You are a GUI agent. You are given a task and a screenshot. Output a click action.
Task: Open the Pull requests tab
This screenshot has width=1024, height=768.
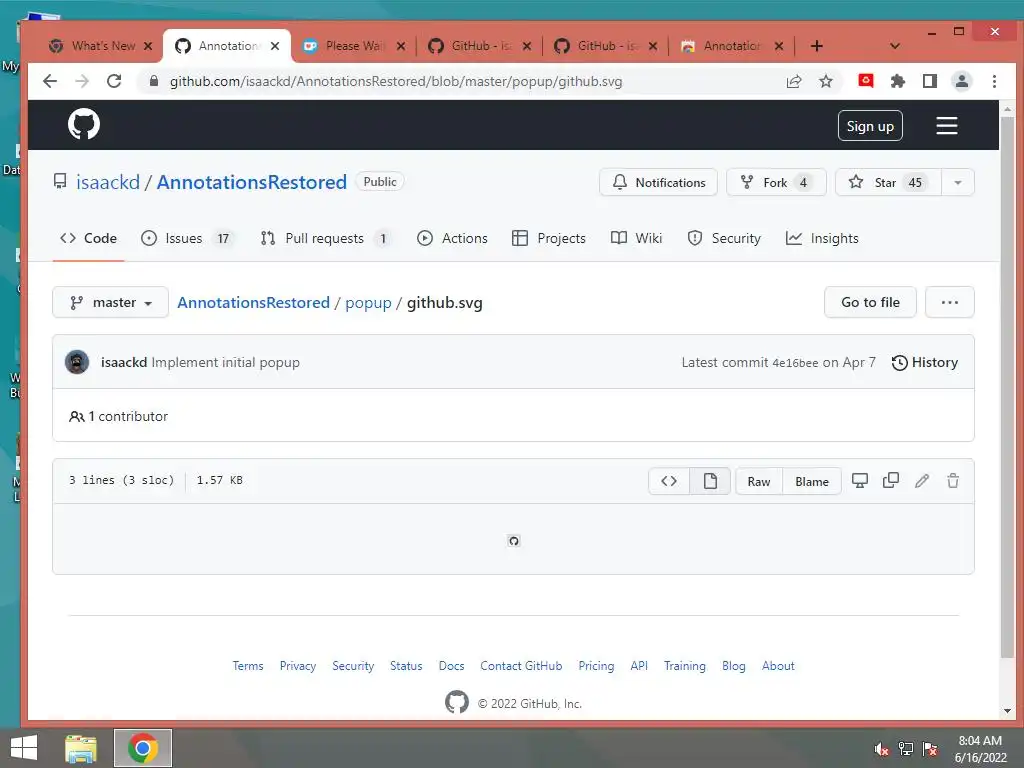click(325, 238)
